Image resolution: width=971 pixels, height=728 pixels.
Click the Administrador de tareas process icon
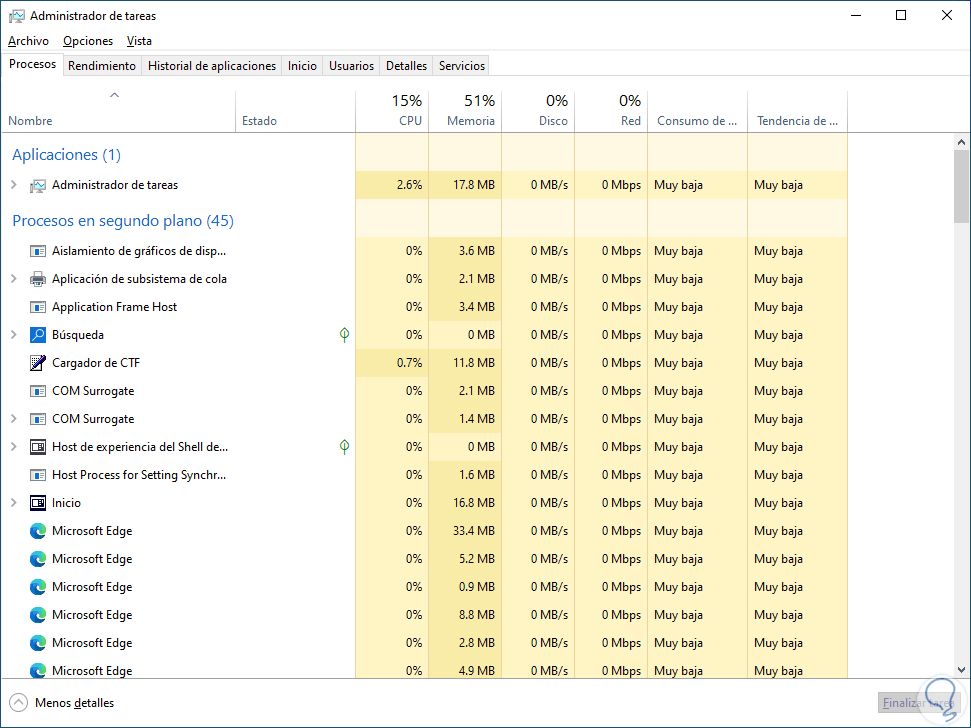pyautogui.click(x=38, y=185)
